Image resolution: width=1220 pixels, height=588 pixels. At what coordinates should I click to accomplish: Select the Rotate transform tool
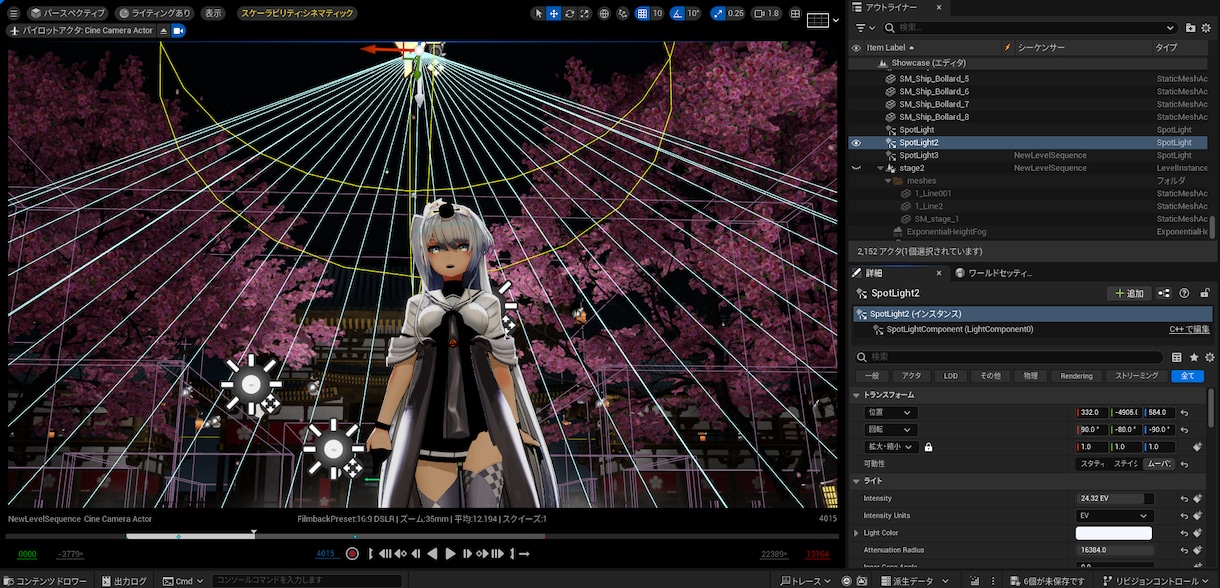pyautogui.click(x=569, y=14)
